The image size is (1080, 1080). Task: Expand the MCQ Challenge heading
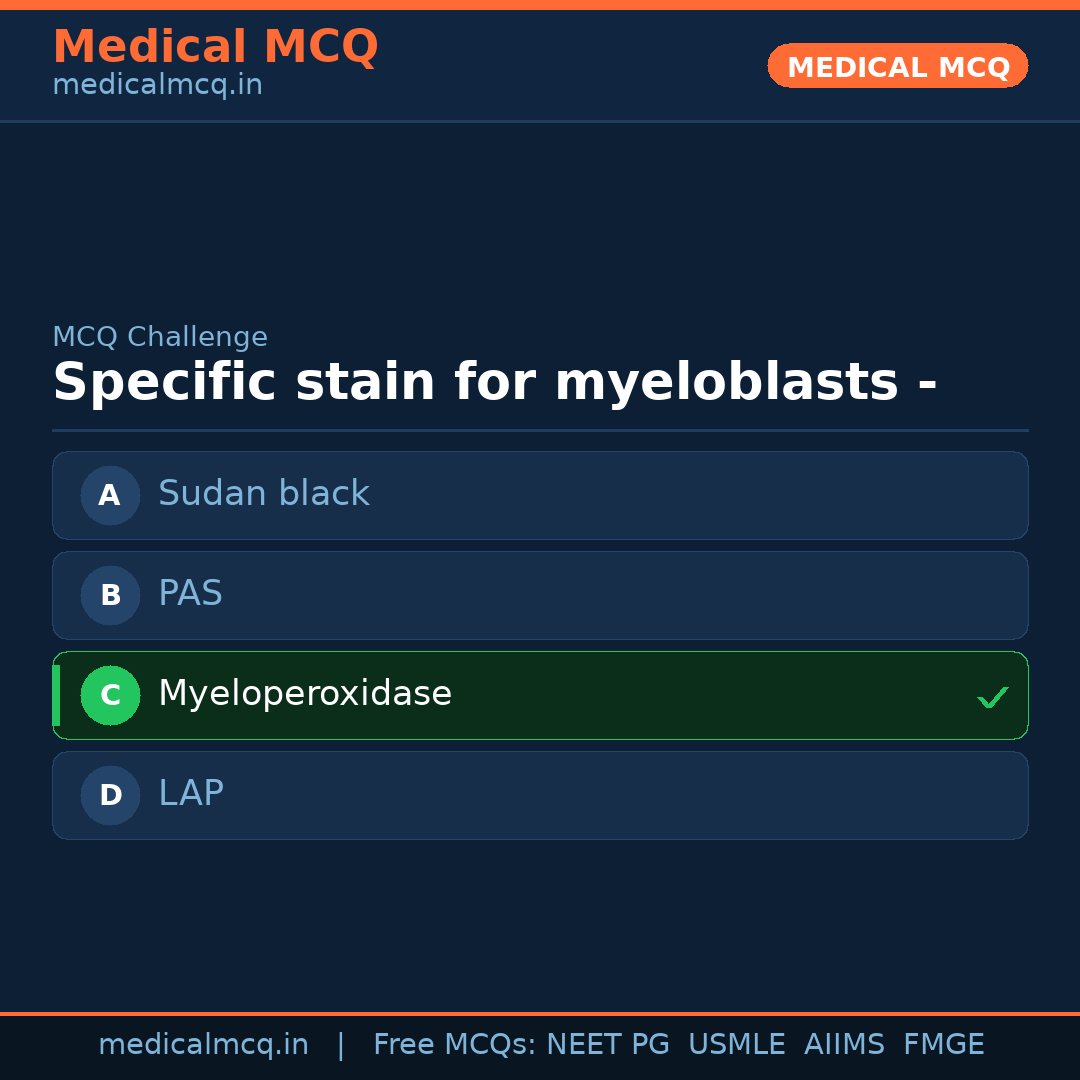[160, 337]
